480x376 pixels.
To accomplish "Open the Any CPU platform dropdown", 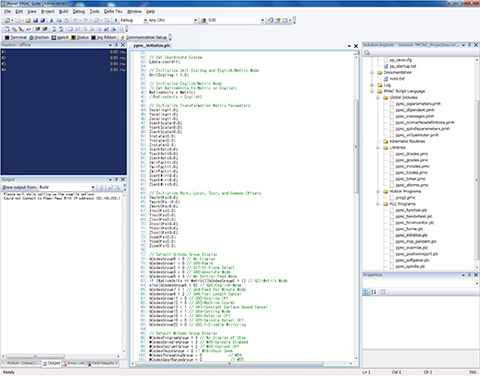I will [196, 20].
